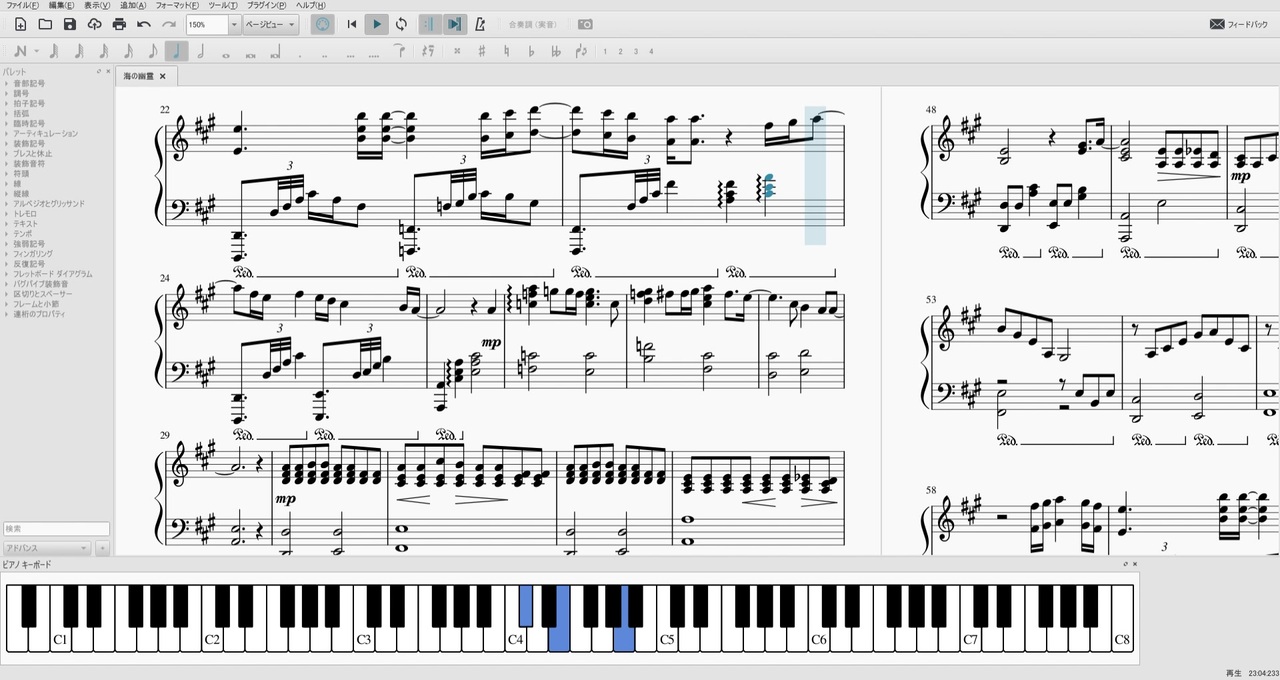Undo the last action
This screenshot has height=680, width=1280.
click(144, 24)
